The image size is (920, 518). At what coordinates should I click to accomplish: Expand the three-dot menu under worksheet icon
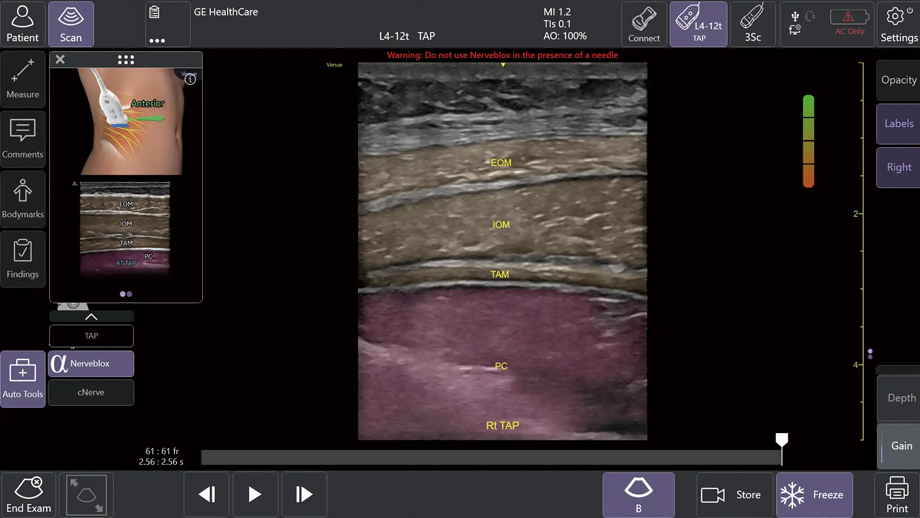click(157, 41)
